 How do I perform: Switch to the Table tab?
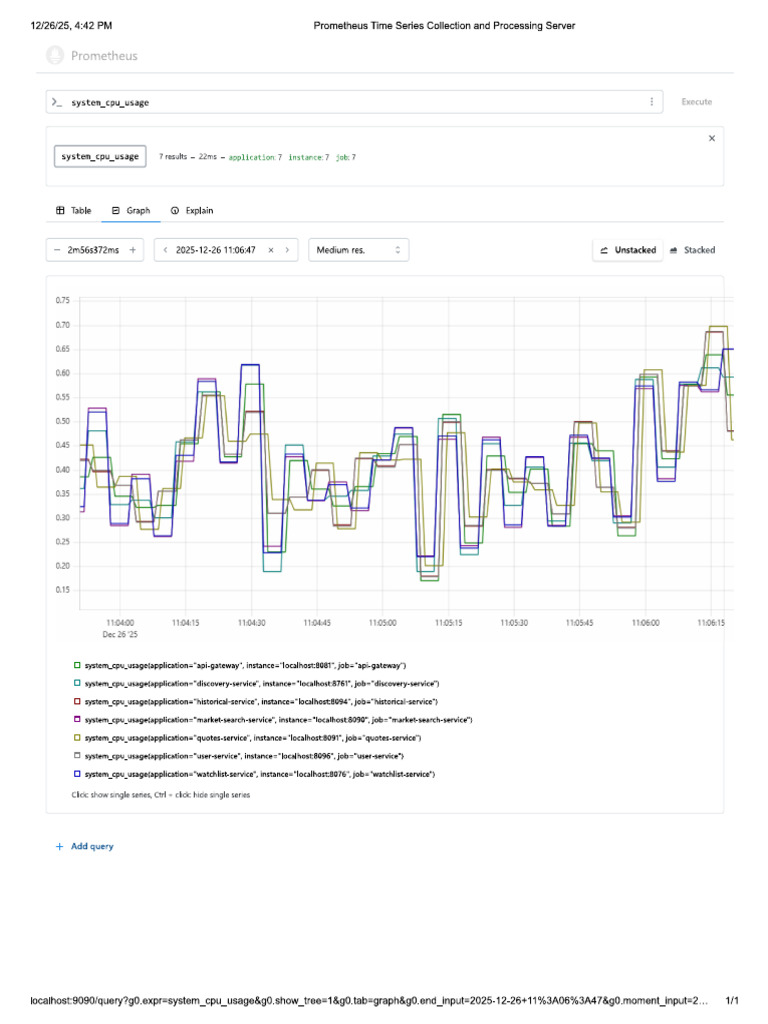(x=74, y=210)
